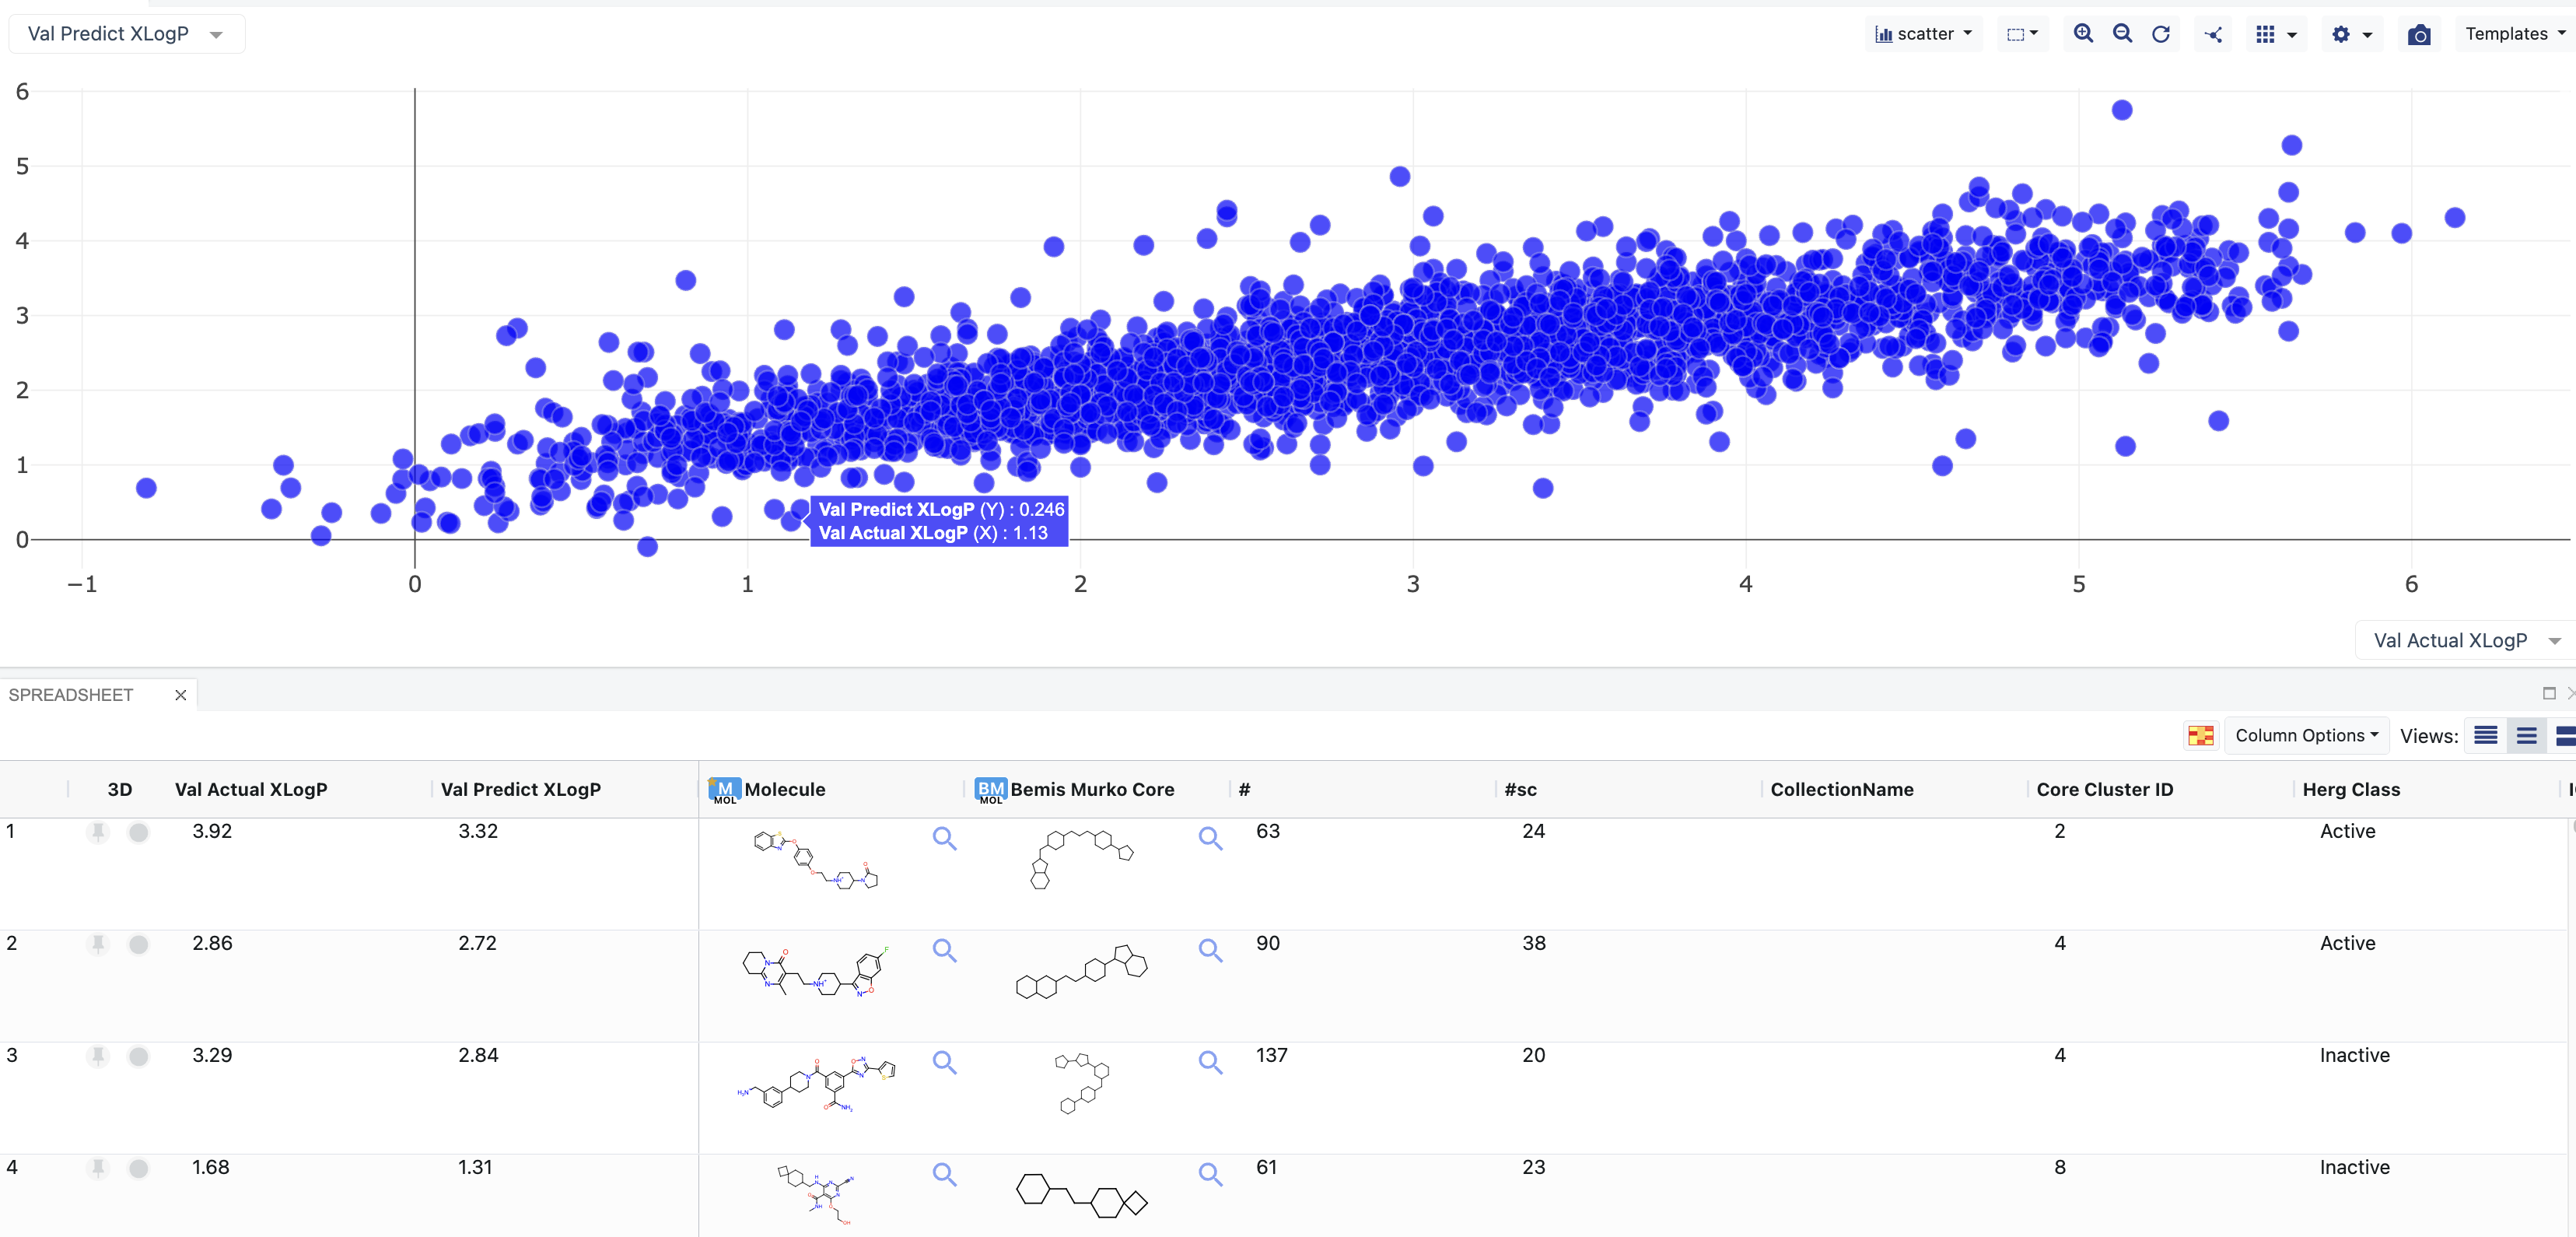The width and height of the screenshot is (2576, 1237).
Task: Select the SPREADSHEET tab
Action: 71,695
